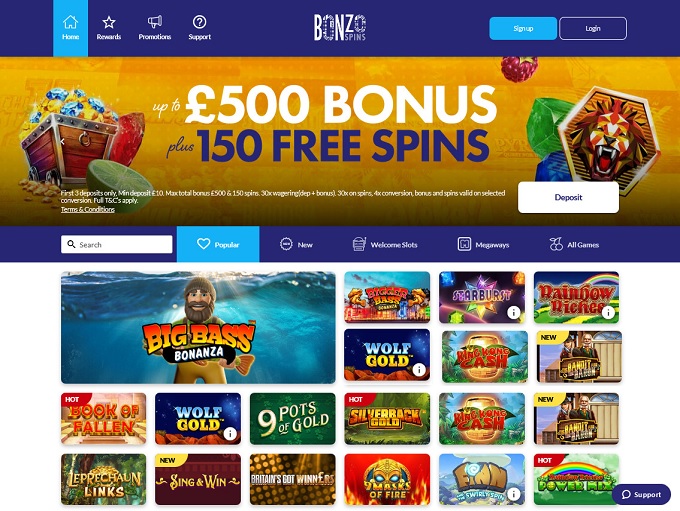Show info for Finn and the Swirly Spin
The image size is (680, 511).
click(513, 494)
